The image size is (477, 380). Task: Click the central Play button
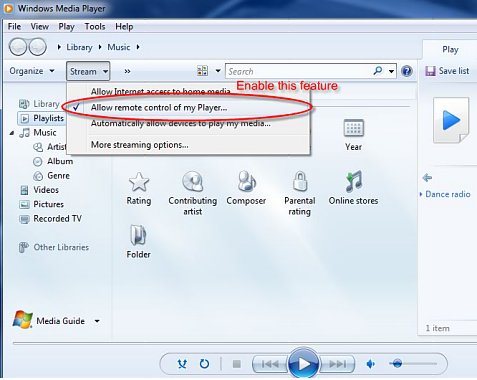pyautogui.click(x=303, y=364)
